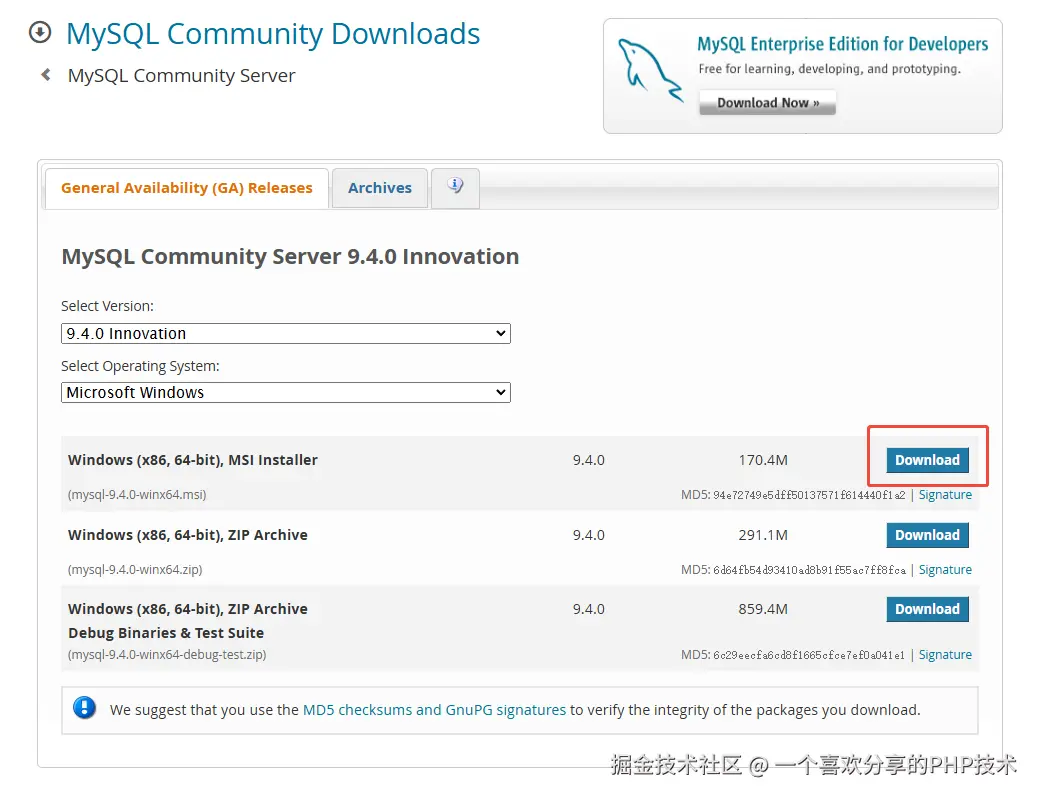Click MD5 hash of the winx64.zip archive
This screenshot has height=799, width=1039.
(x=809, y=570)
